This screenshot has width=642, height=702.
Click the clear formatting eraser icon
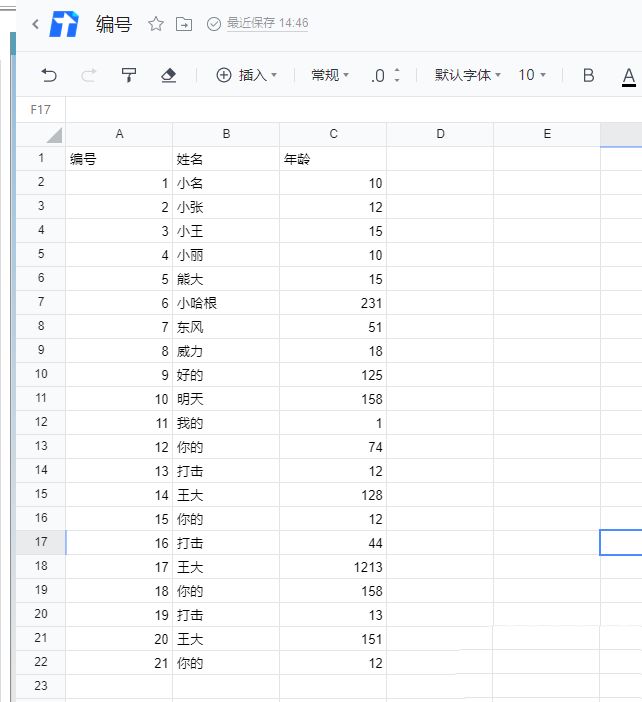tap(168, 75)
